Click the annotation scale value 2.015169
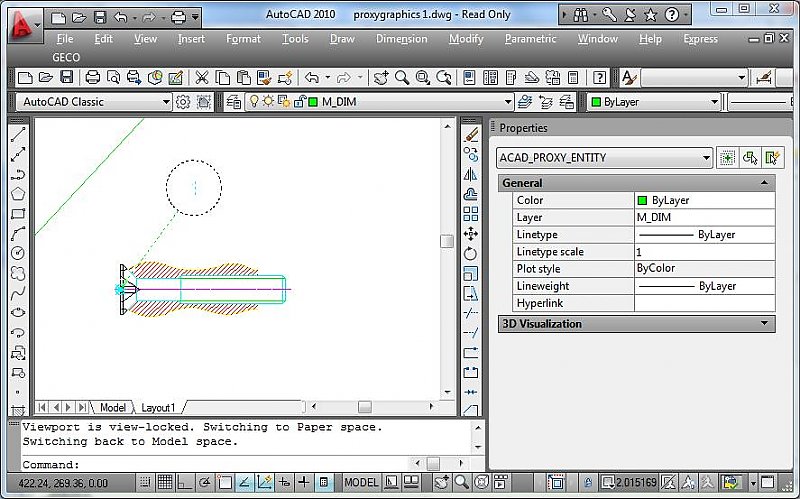 tap(636, 482)
